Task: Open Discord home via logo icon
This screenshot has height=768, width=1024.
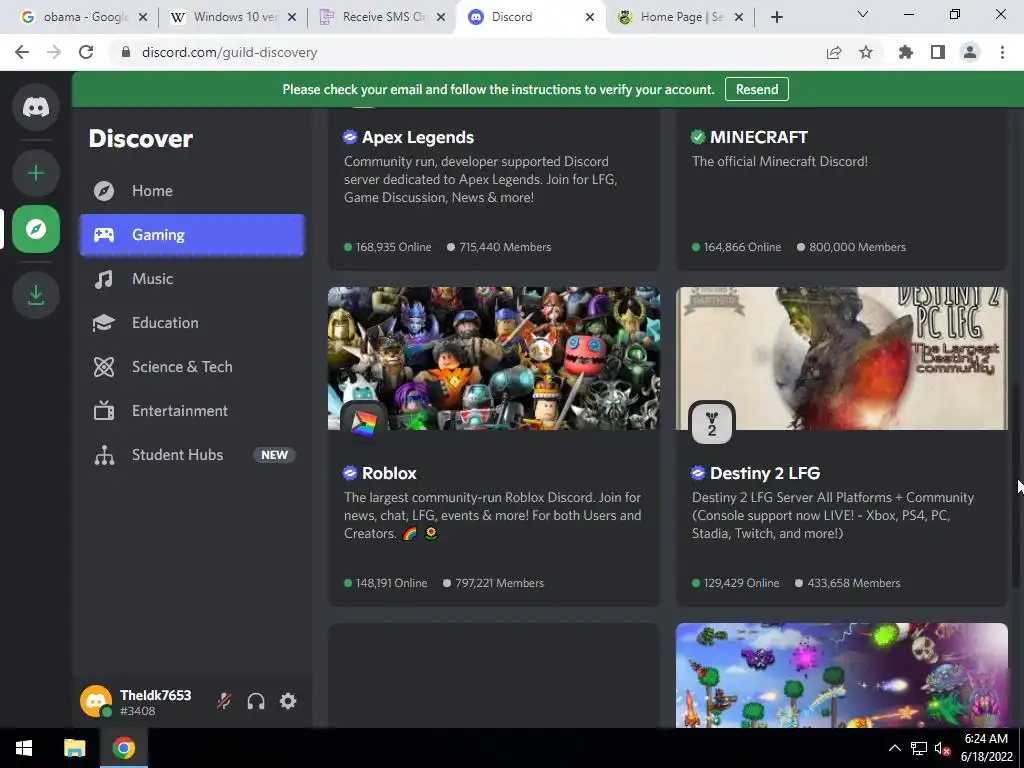Action: (x=36, y=106)
